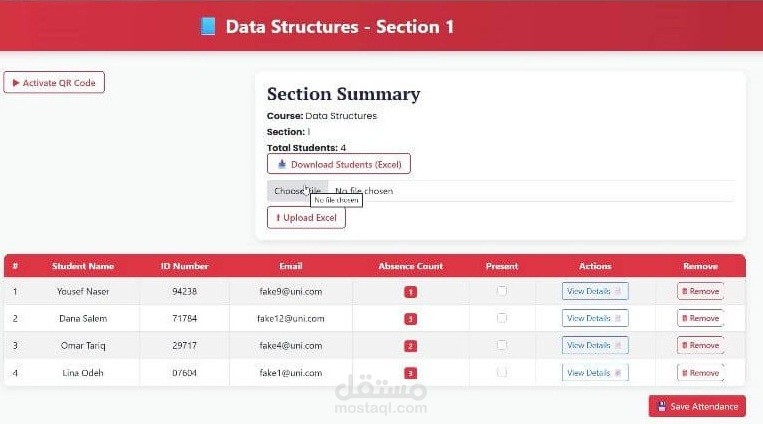Click absence count badge for Omar Tariq
The width and height of the screenshot is (763, 424).
tap(410, 346)
